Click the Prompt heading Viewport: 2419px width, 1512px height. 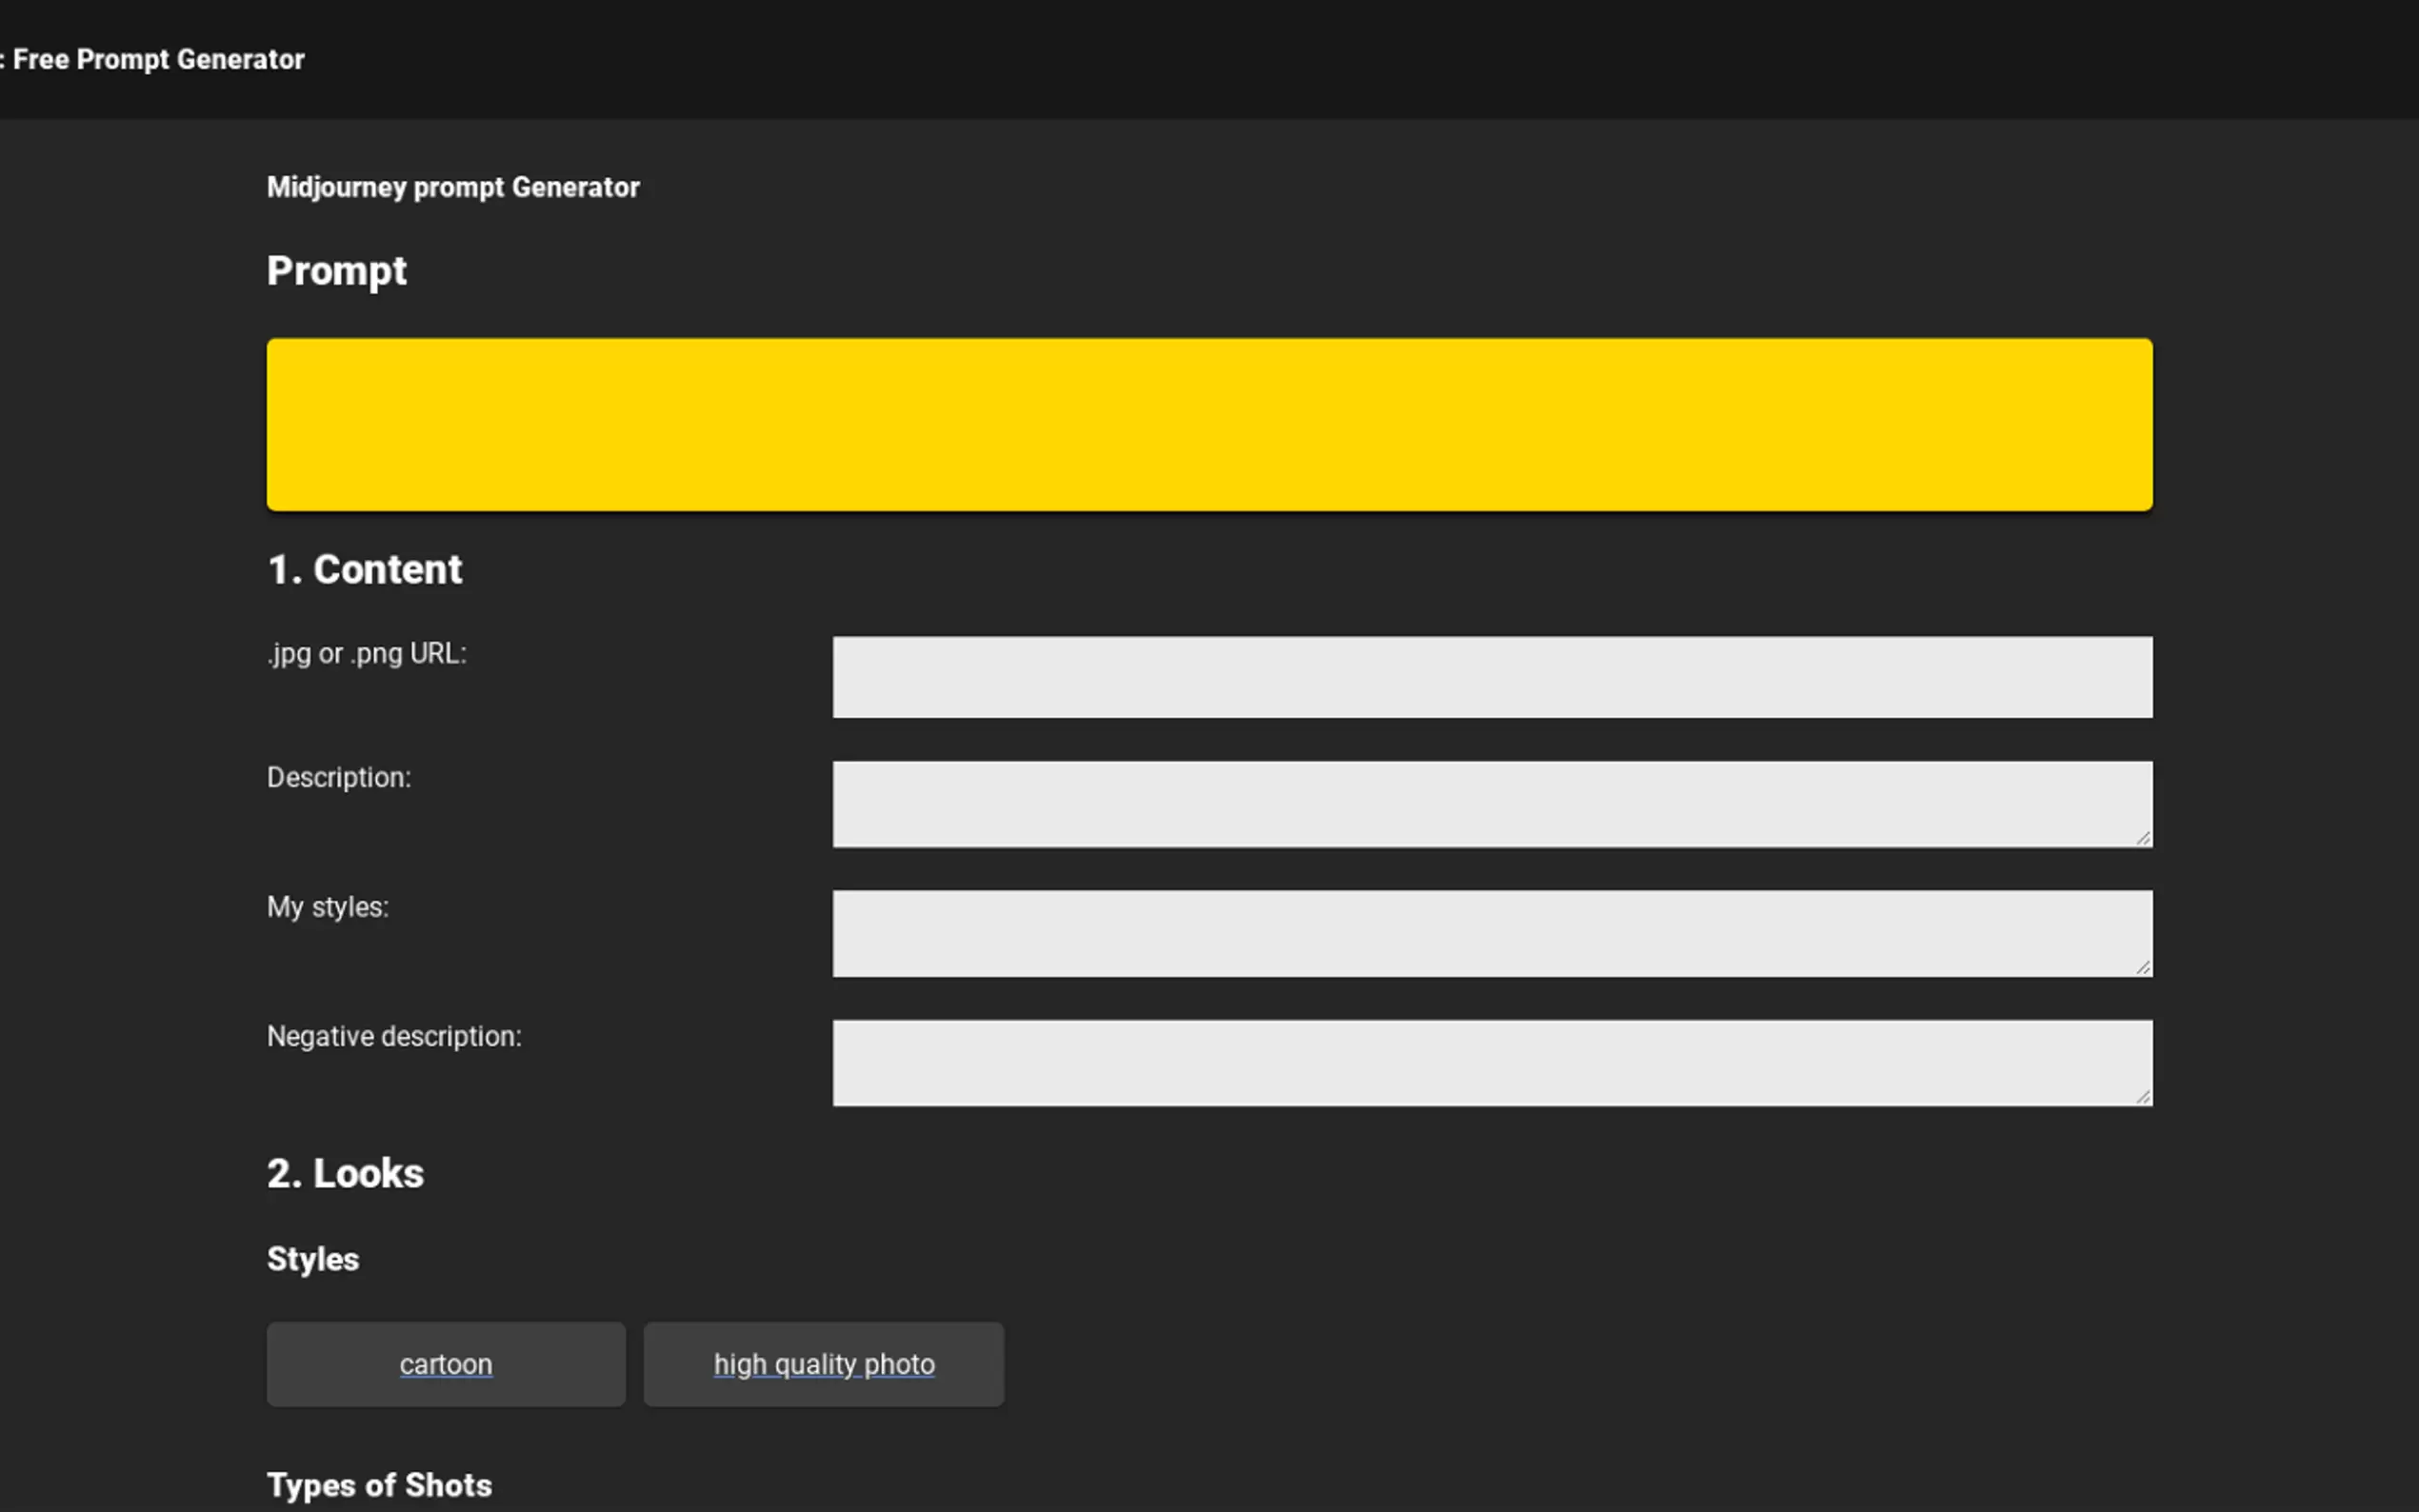tap(337, 271)
